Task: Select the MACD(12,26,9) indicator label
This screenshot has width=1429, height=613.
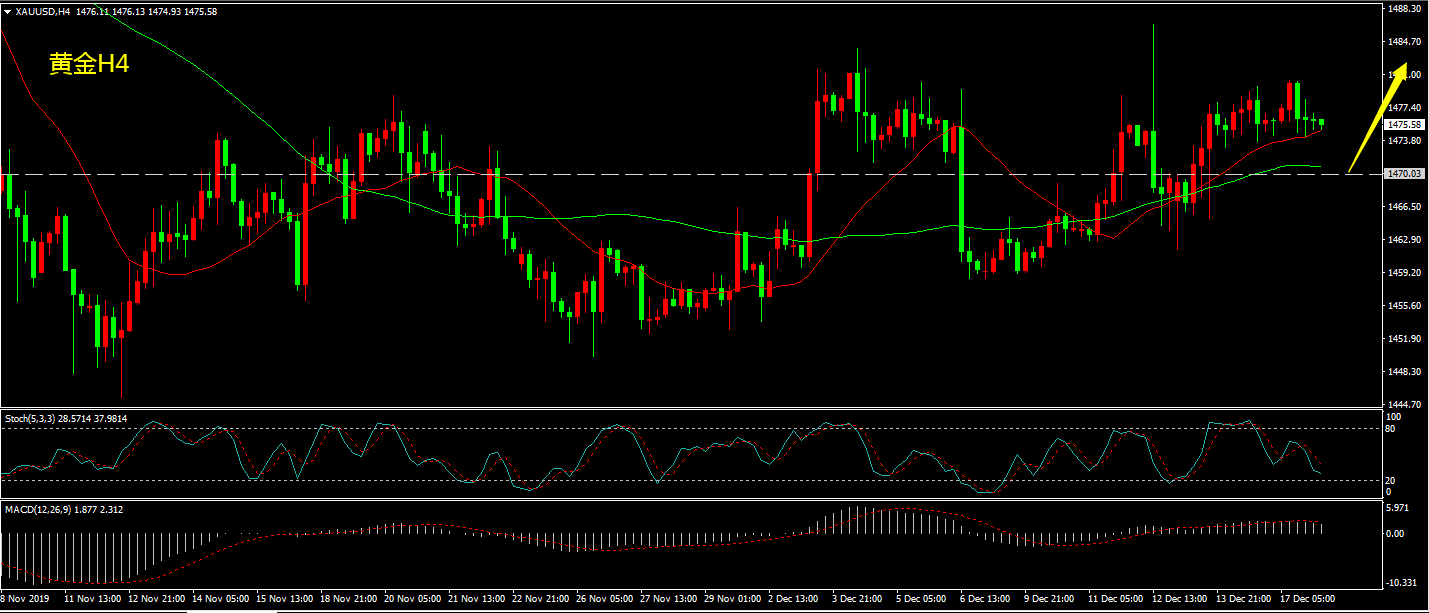Action: coord(36,509)
